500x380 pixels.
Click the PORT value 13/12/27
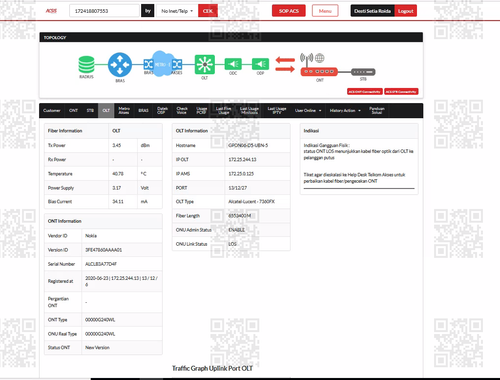(238, 188)
